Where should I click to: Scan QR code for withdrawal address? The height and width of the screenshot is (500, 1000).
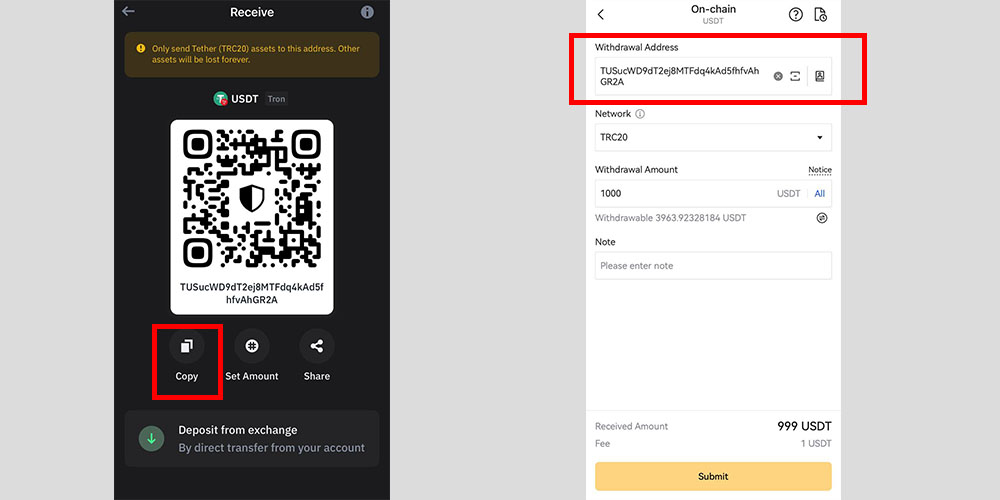pyautogui.click(x=795, y=77)
